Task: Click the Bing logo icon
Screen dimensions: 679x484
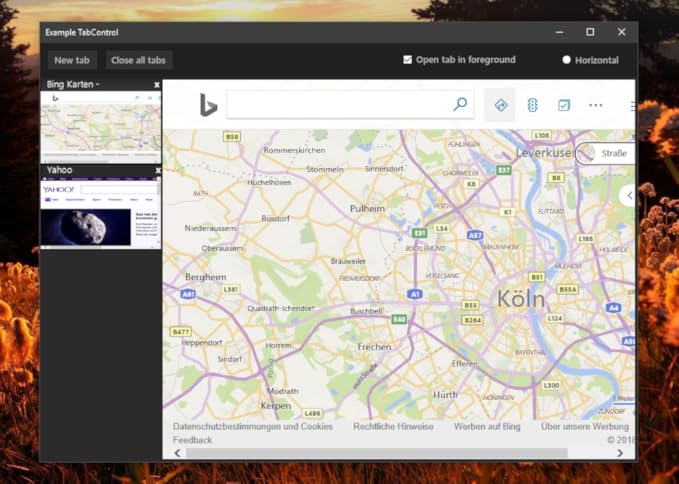Action: click(208, 105)
